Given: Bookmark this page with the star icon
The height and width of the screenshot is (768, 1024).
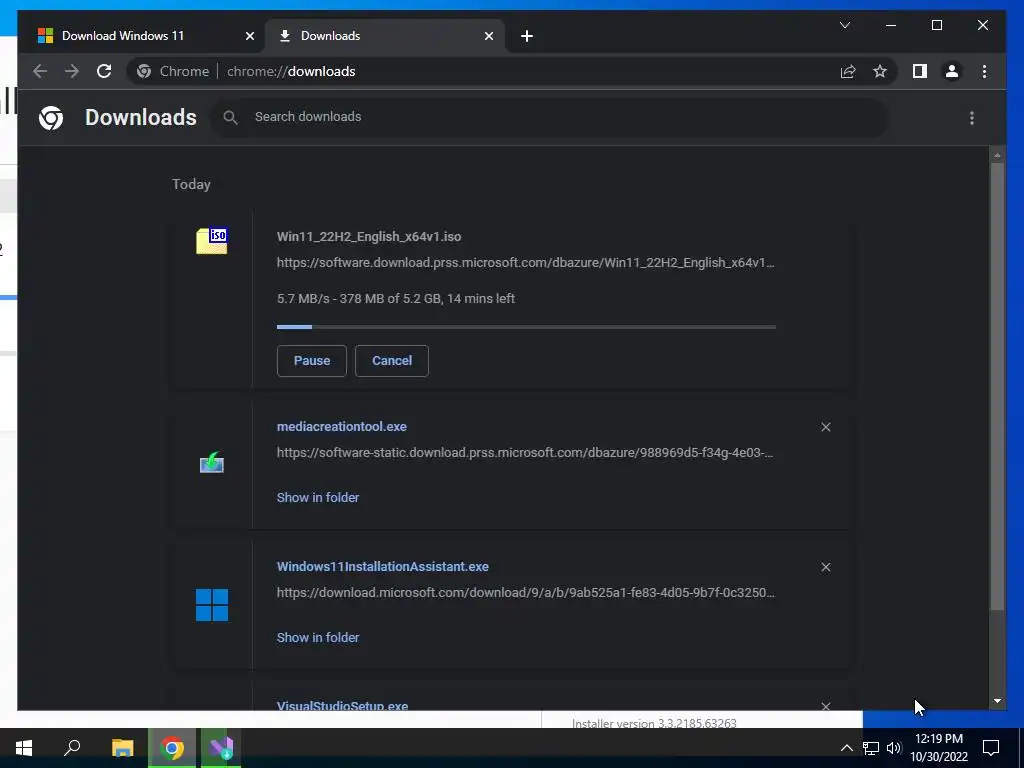Looking at the screenshot, I should (880, 71).
